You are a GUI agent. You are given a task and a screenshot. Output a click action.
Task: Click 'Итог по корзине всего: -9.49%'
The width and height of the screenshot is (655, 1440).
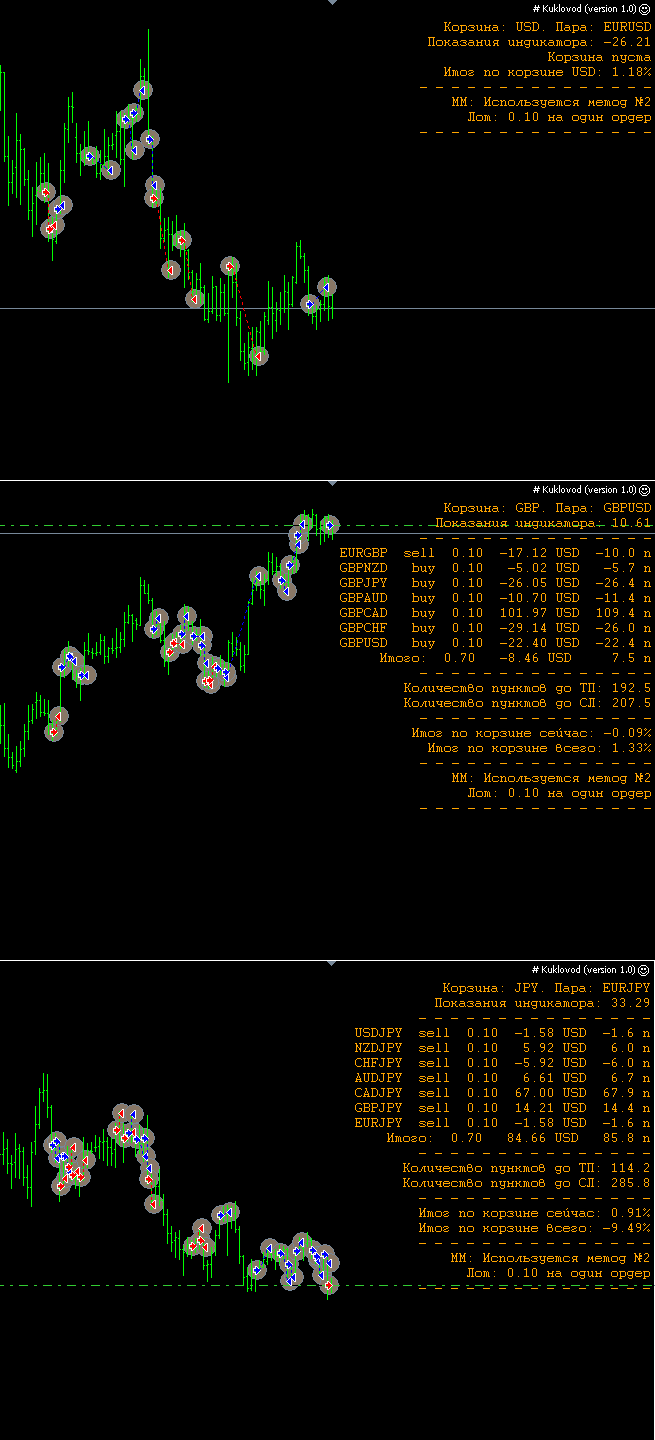tap(535, 1228)
